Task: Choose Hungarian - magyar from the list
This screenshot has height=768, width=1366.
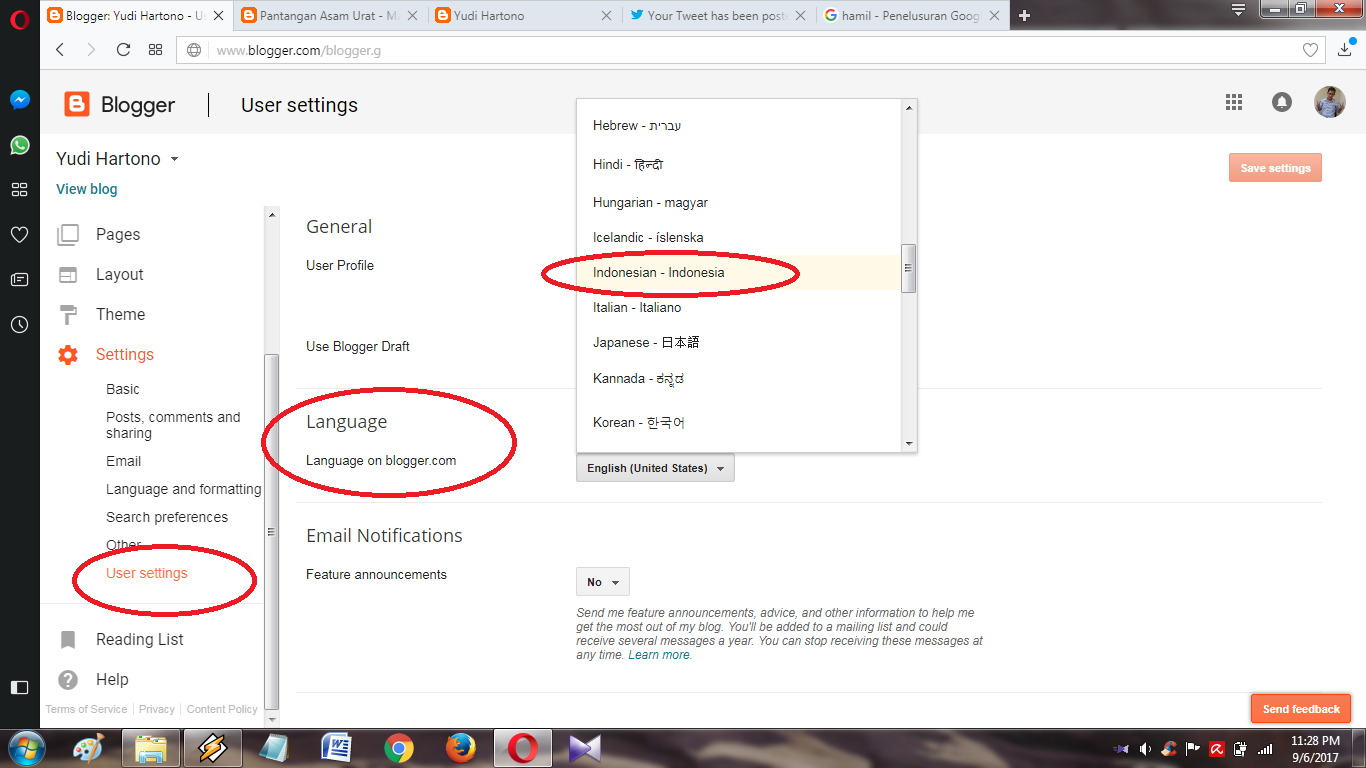Action: click(739, 202)
